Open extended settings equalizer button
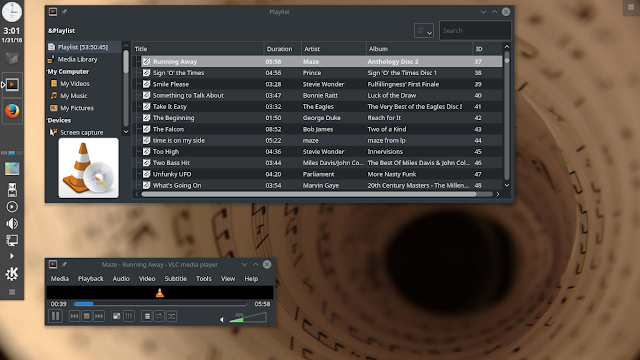Image resolution: width=640 pixels, height=360 pixels. 129,316
